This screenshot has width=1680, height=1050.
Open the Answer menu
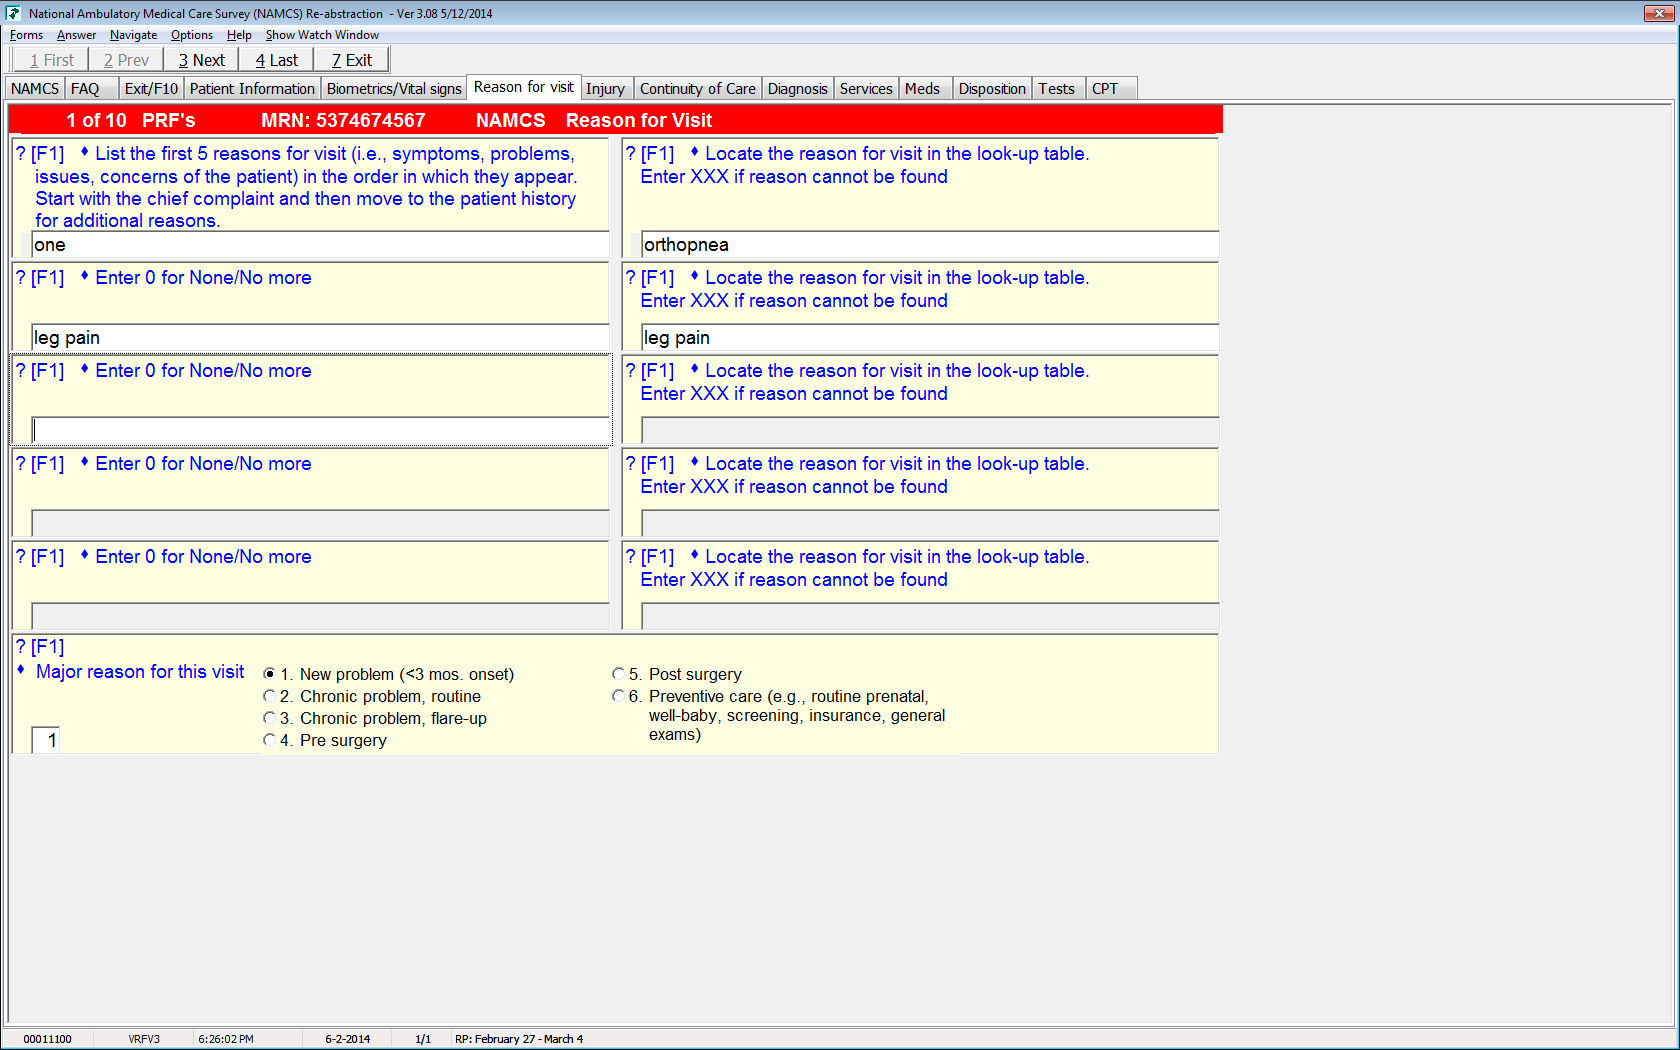[76, 35]
